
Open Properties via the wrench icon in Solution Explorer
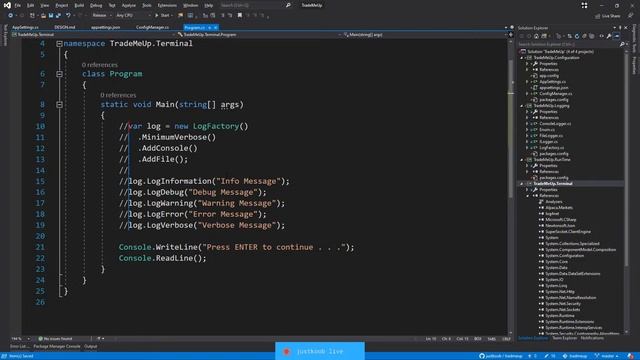[609, 36]
